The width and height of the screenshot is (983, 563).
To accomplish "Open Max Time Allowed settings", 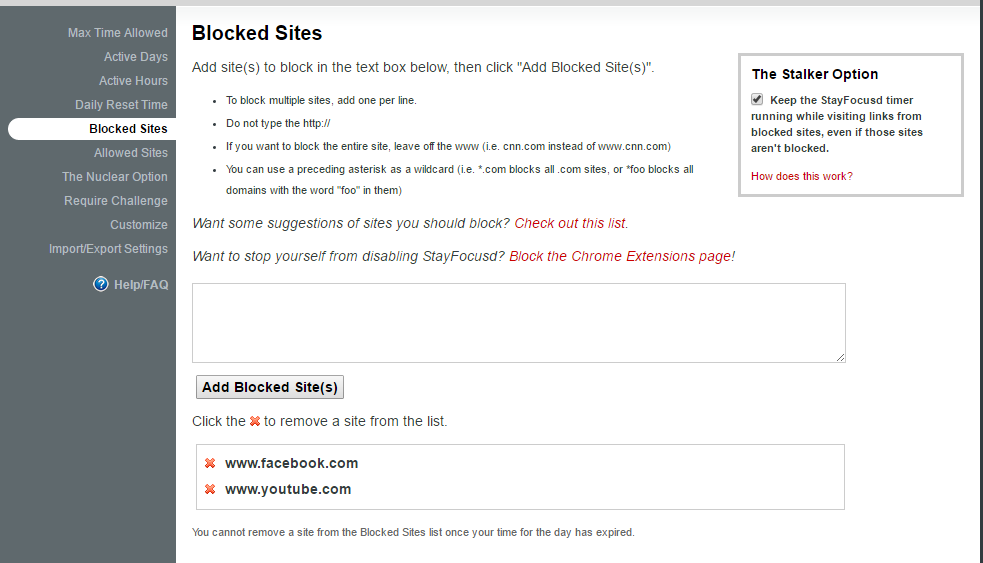I will pos(118,33).
